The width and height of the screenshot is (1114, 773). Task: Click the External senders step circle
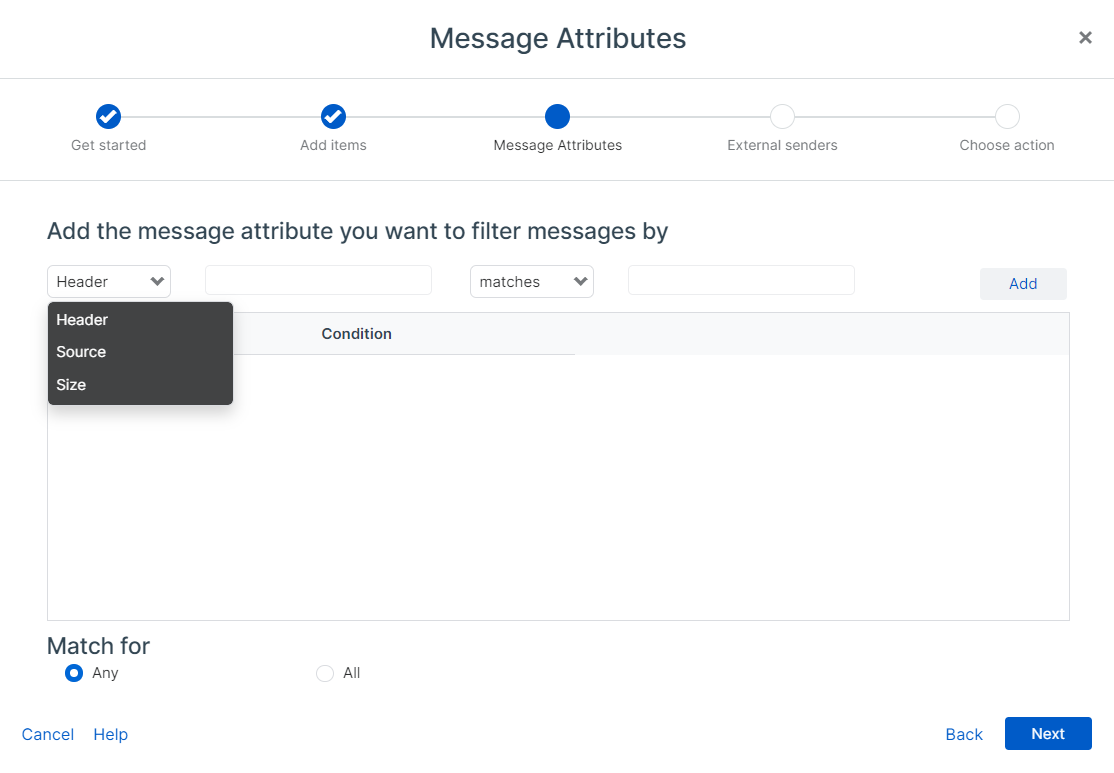(782, 116)
